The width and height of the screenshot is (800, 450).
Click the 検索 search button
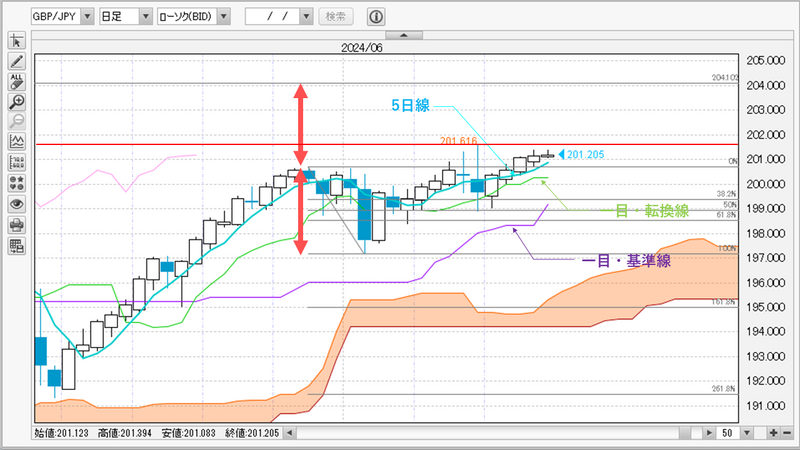coord(336,16)
